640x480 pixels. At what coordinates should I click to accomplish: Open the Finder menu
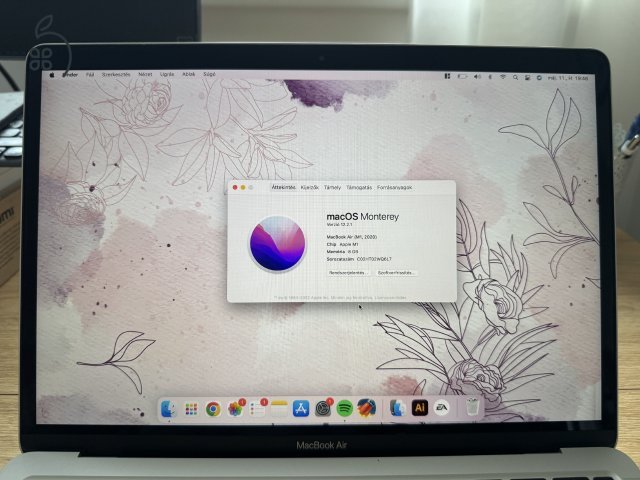coord(70,75)
